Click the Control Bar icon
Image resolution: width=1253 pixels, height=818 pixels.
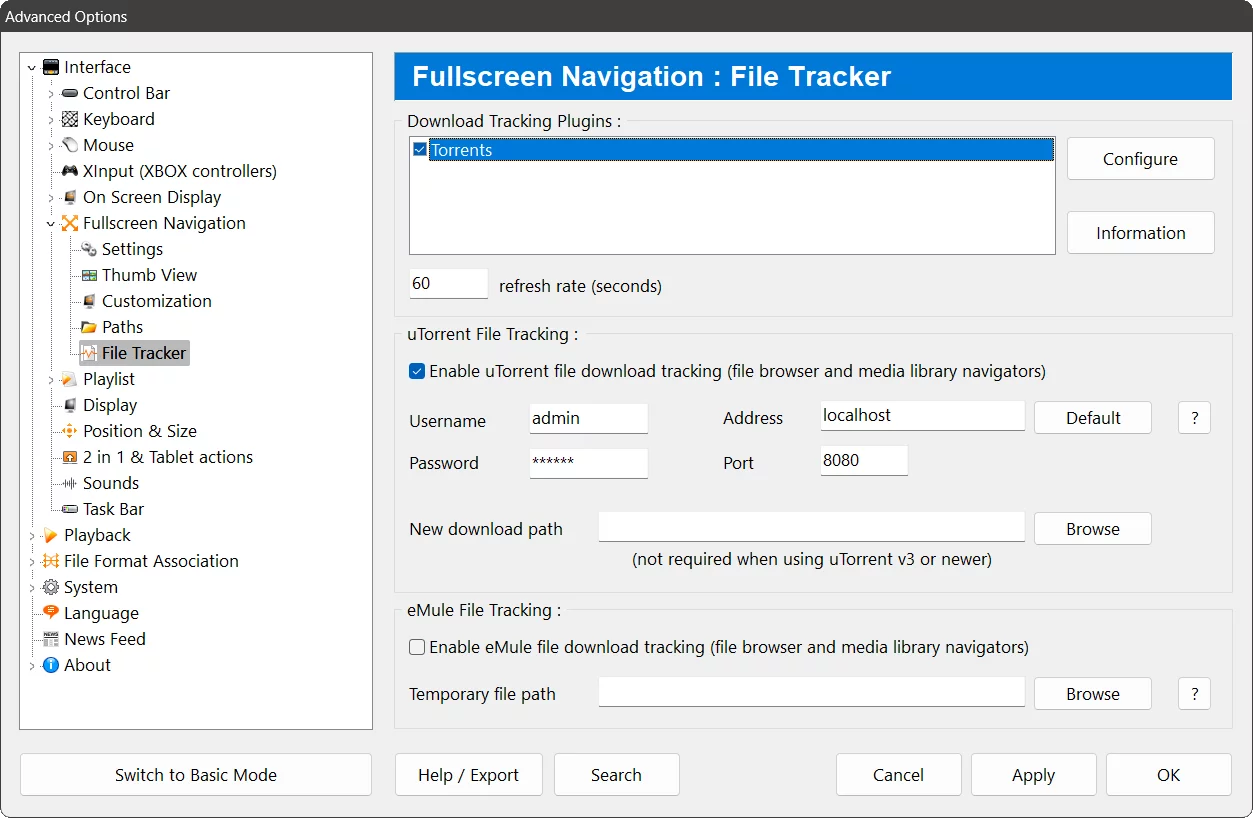70,93
